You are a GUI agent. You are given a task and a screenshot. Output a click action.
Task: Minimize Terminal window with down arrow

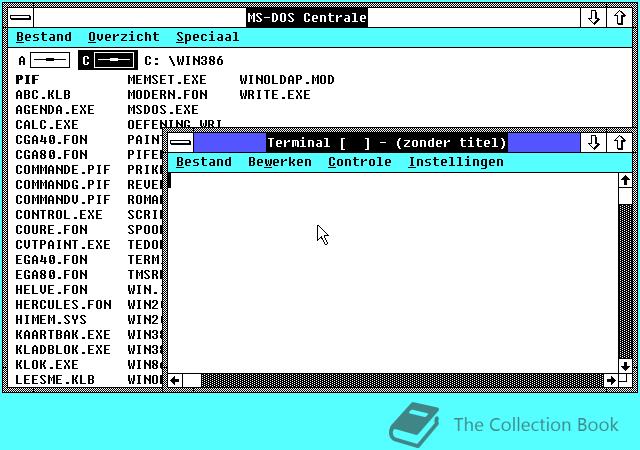pyautogui.click(x=593, y=143)
